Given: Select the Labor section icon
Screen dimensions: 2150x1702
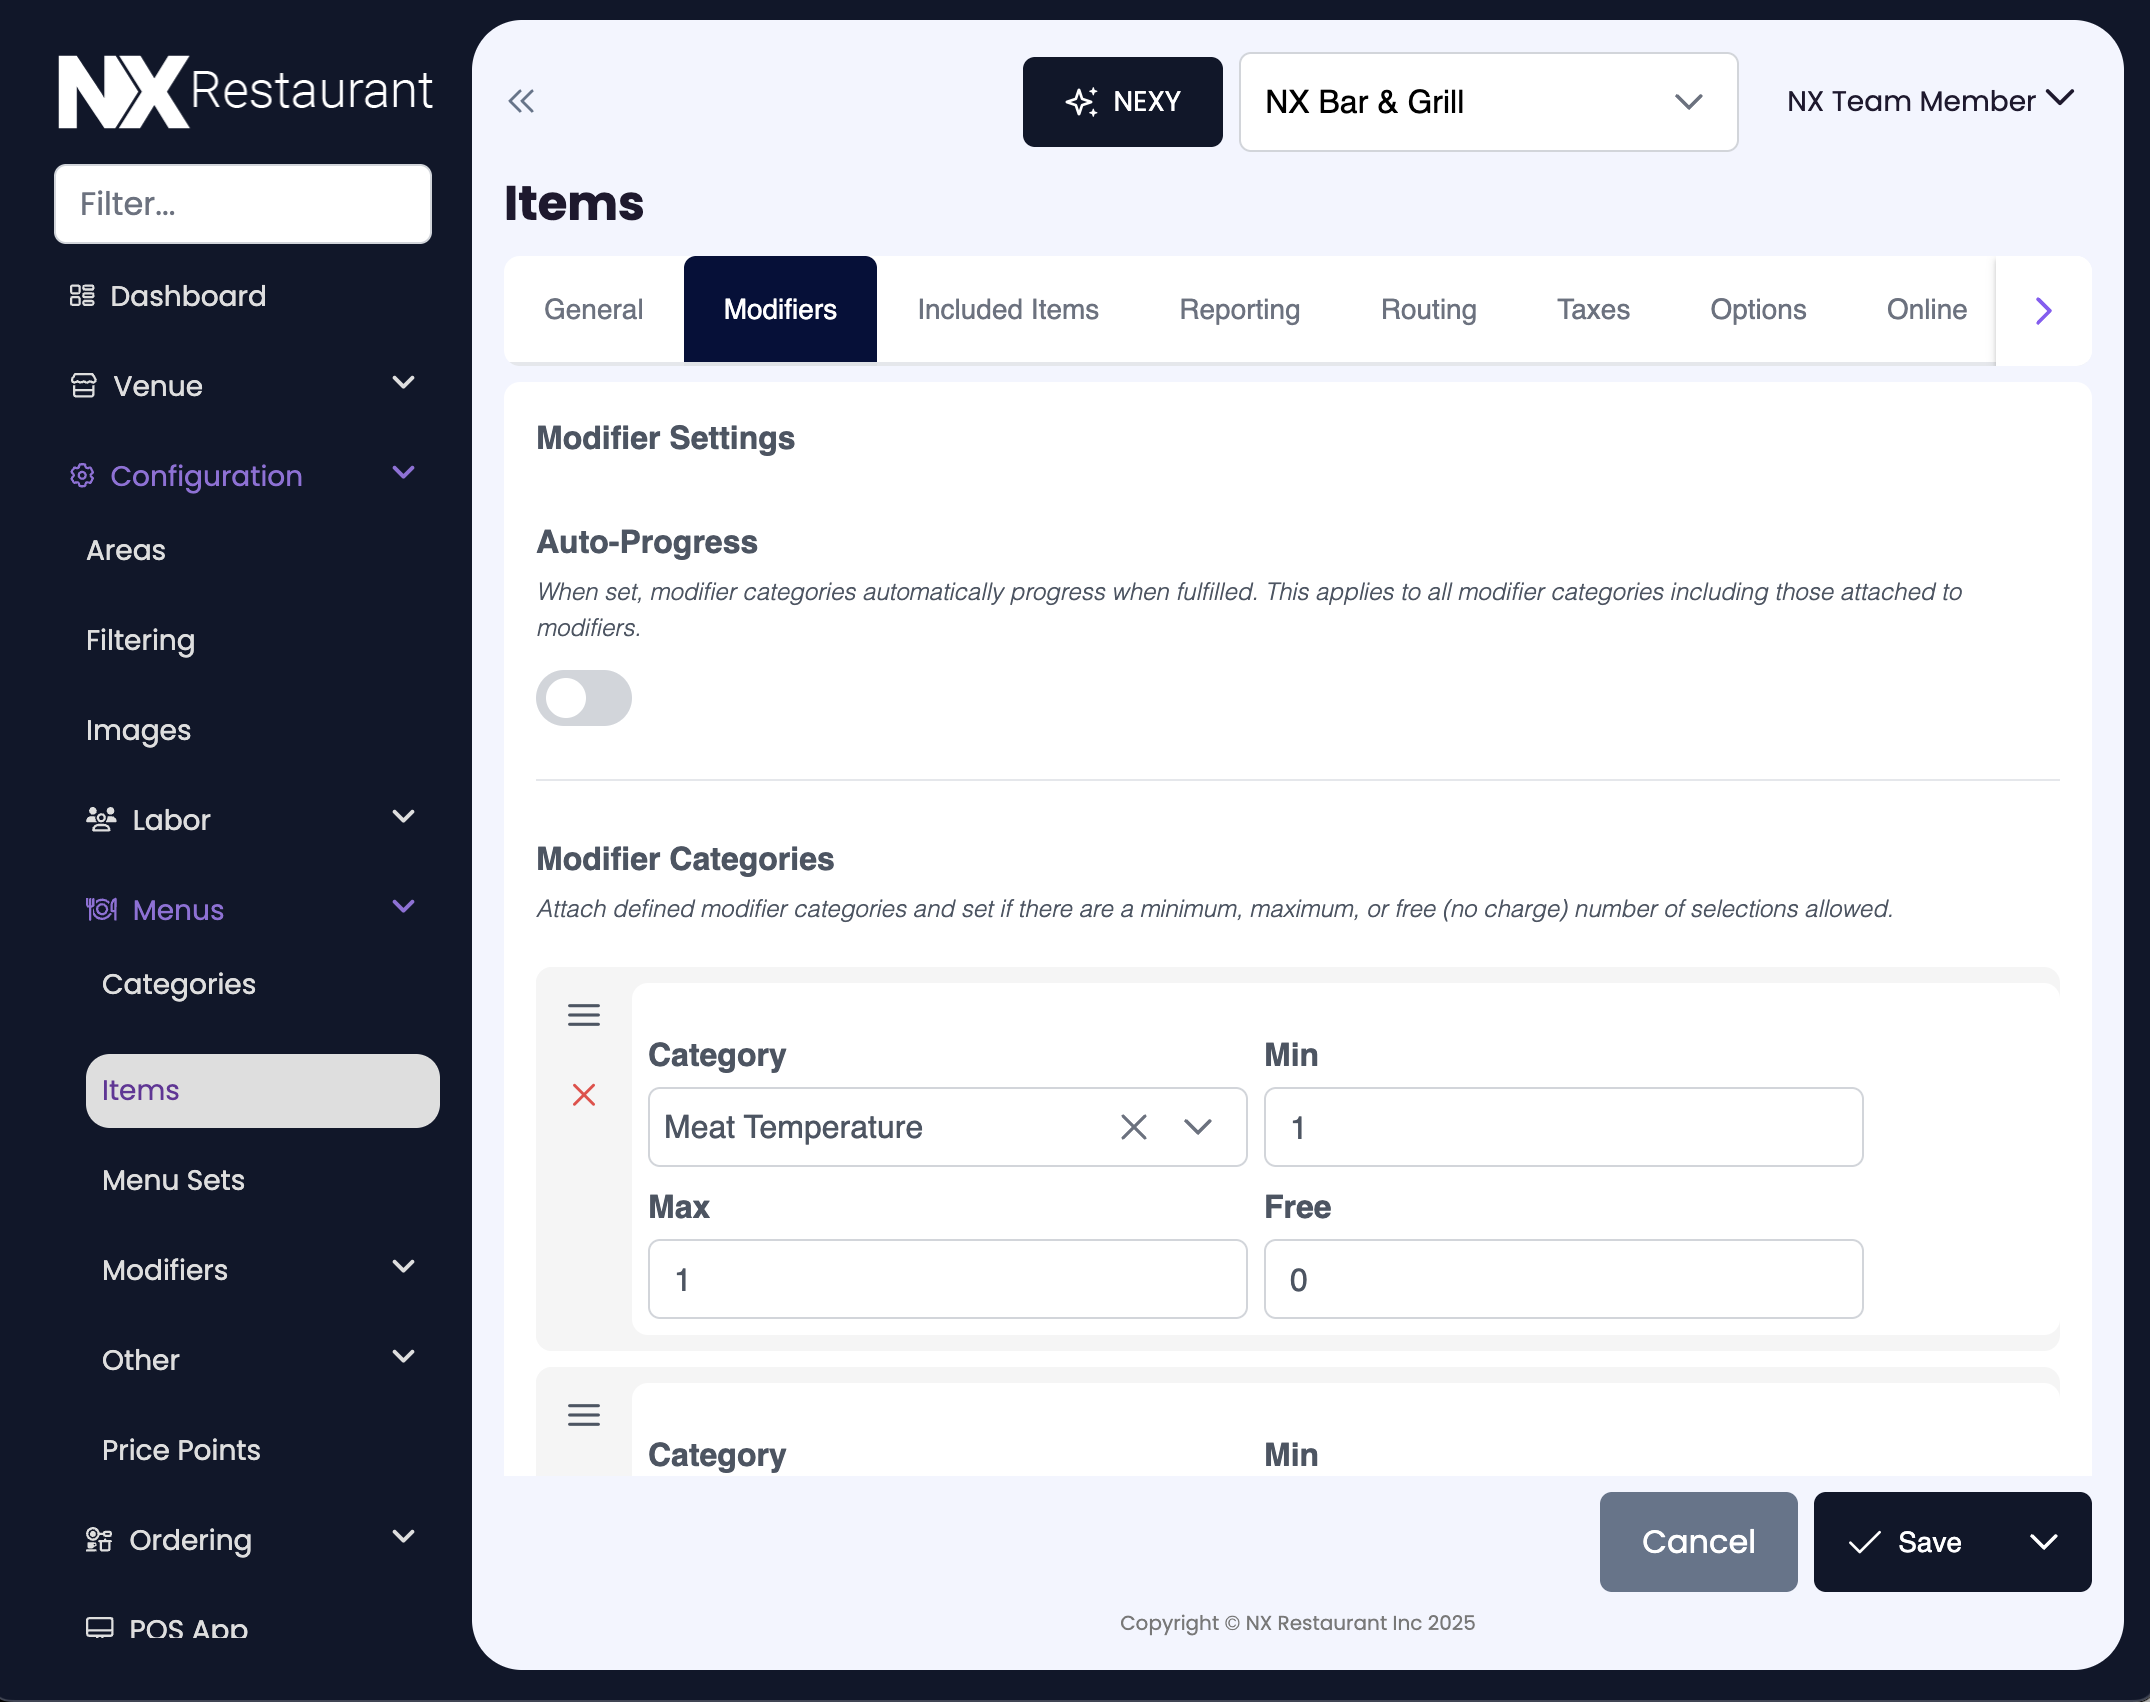Looking at the screenshot, I should 101,818.
